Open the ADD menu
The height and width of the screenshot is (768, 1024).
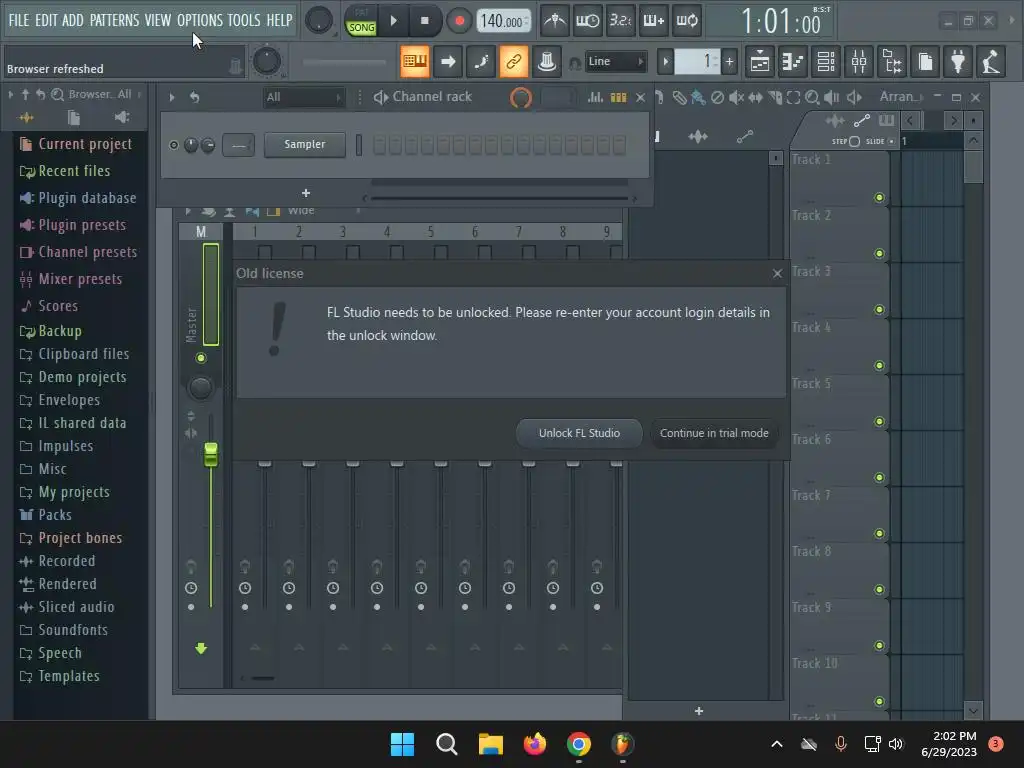click(x=72, y=20)
